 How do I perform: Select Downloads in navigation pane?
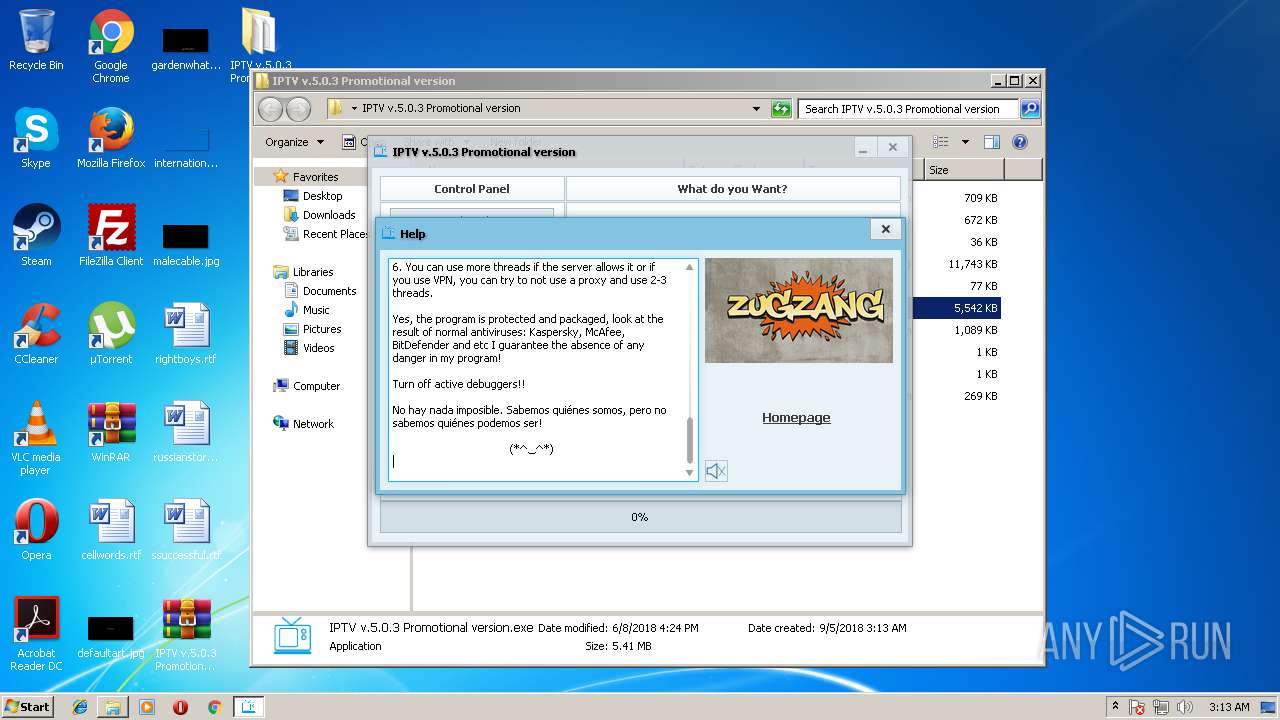[x=329, y=215]
